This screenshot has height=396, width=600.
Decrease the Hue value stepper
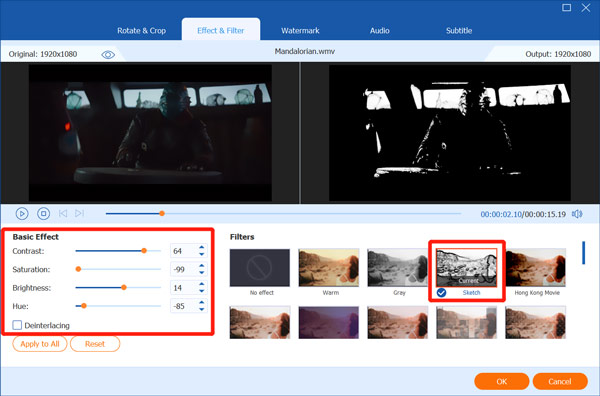(x=202, y=310)
